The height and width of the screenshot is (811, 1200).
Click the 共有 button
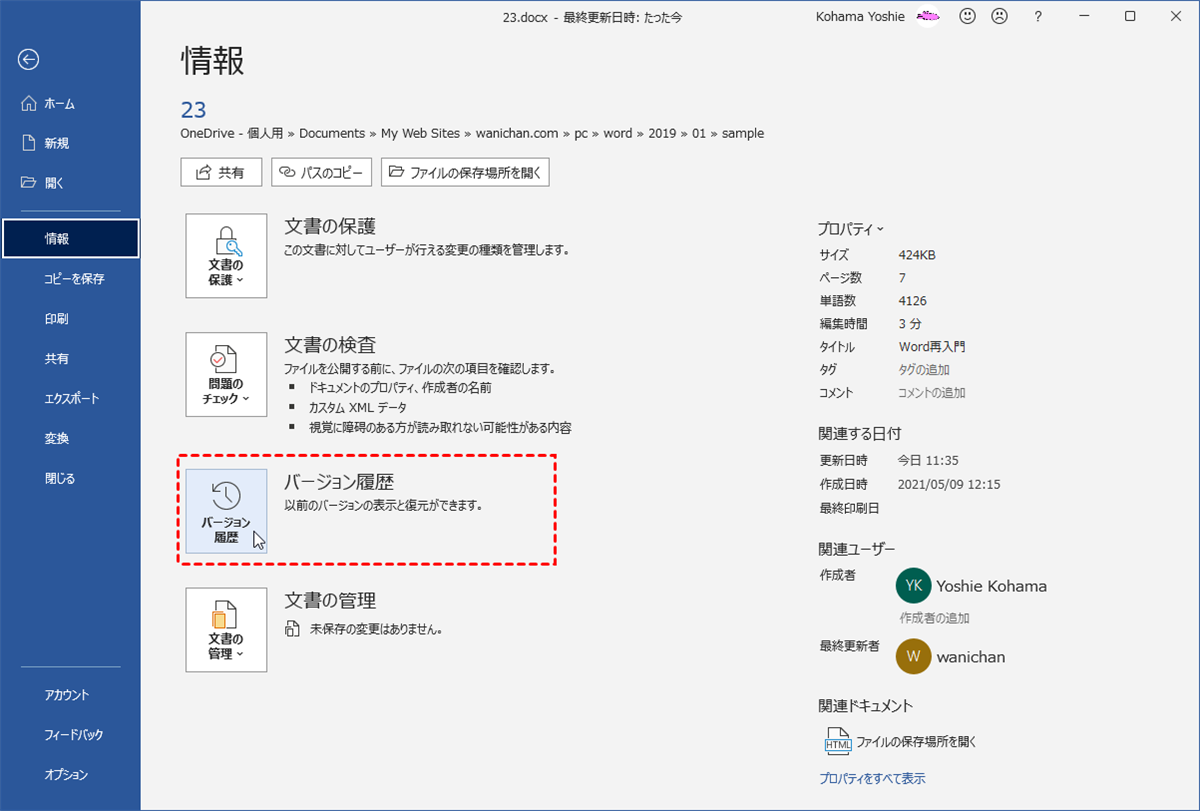click(x=221, y=172)
